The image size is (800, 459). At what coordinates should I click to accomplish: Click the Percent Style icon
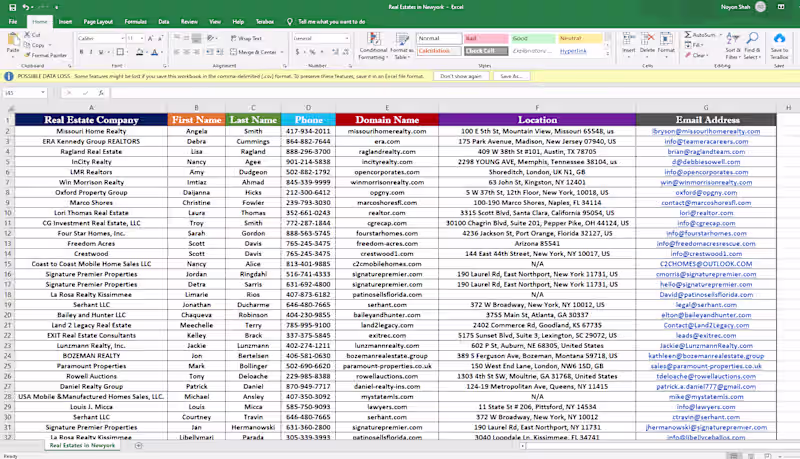pos(312,52)
